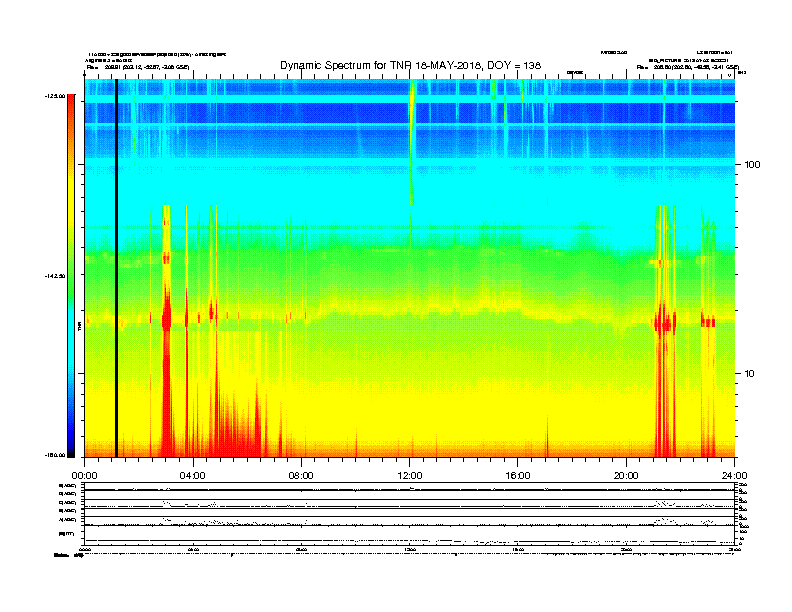Click the black vertical data-gap line in spectrogram

click(x=116, y=268)
